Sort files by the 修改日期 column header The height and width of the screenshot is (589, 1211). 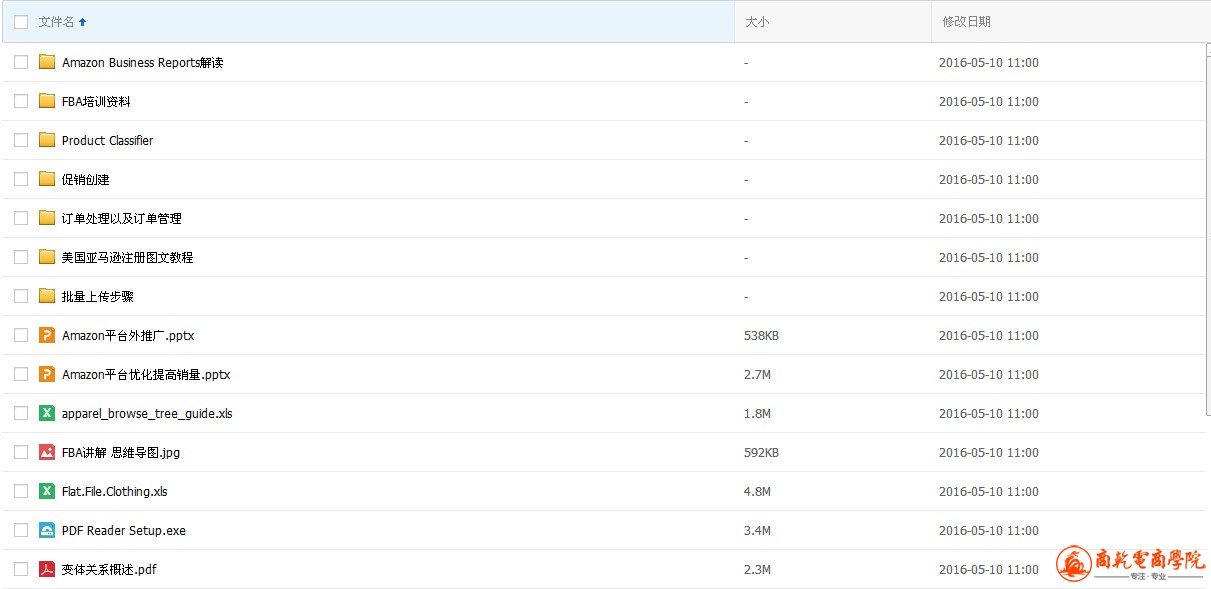tap(966, 22)
